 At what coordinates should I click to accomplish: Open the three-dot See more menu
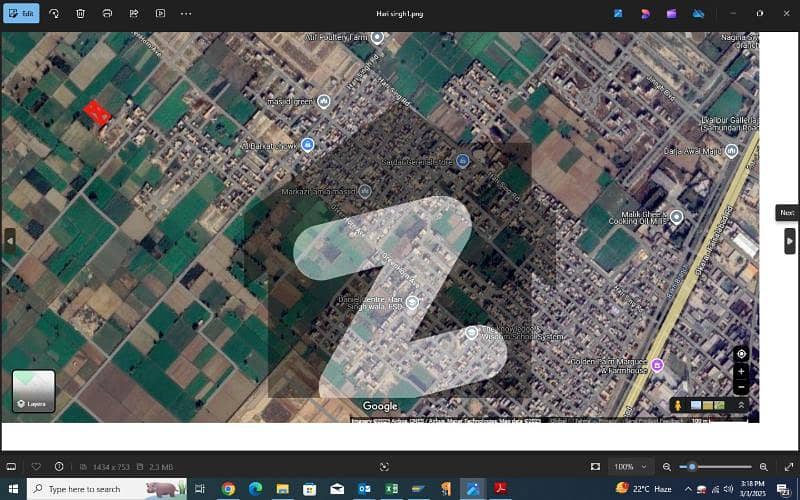(x=186, y=14)
